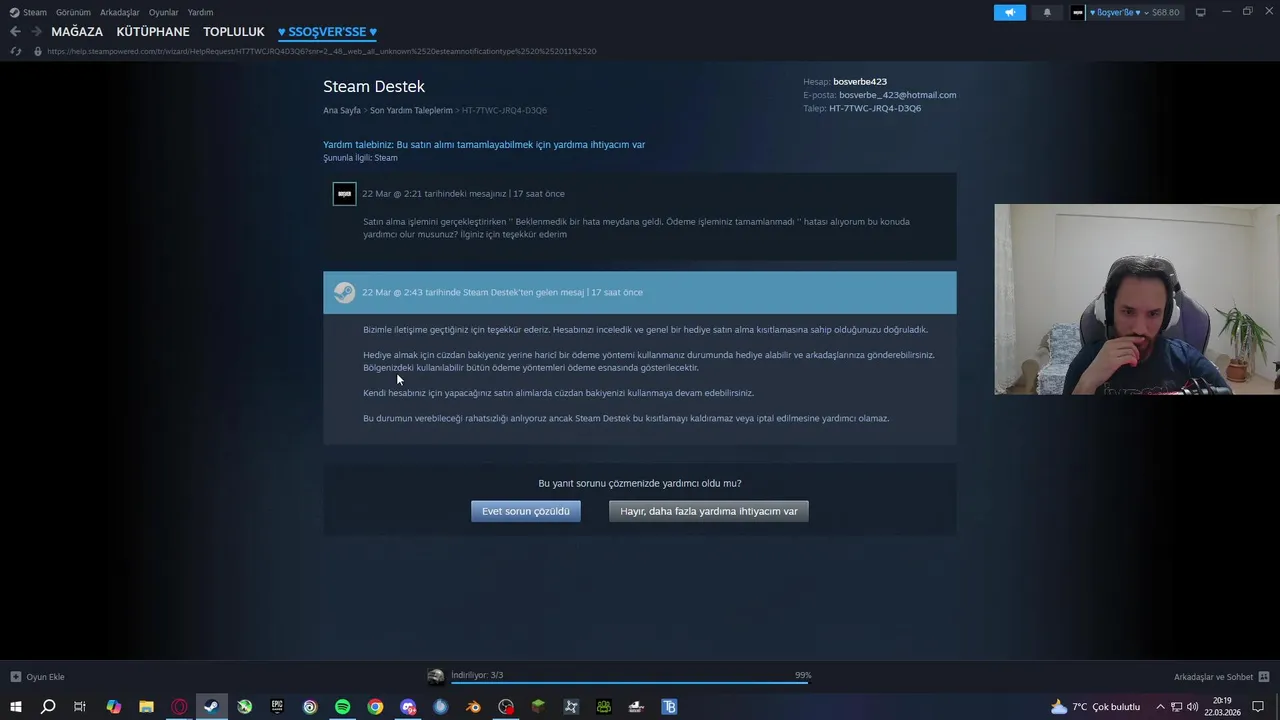Open Epic Games Launcher from the taskbar

(x=277, y=707)
